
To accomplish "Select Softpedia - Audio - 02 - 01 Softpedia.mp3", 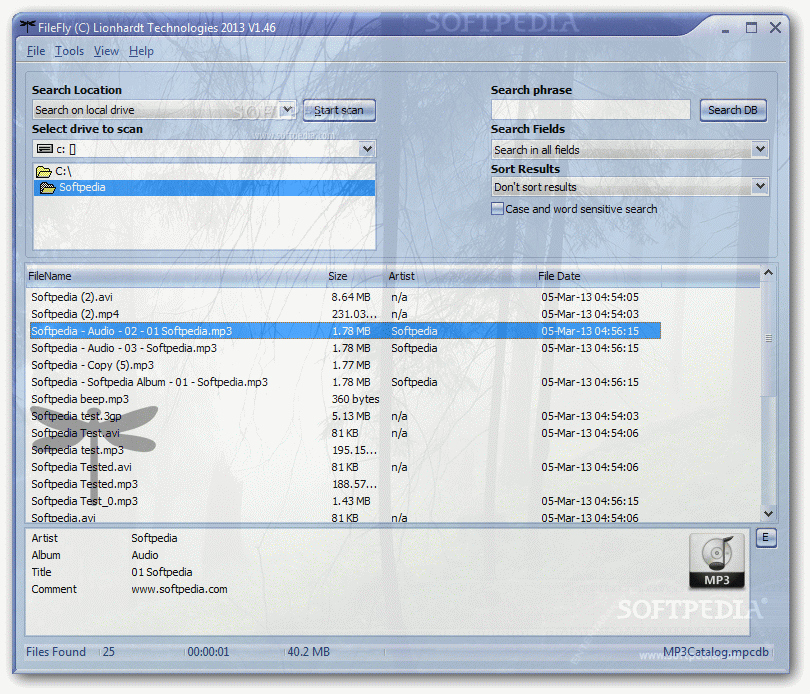I will [345, 331].
